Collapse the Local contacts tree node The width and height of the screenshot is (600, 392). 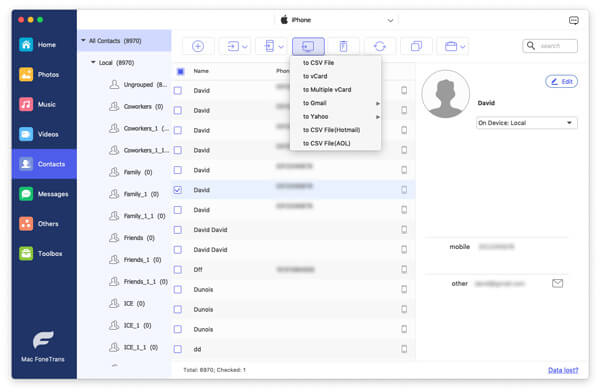[x=93, y=62]
